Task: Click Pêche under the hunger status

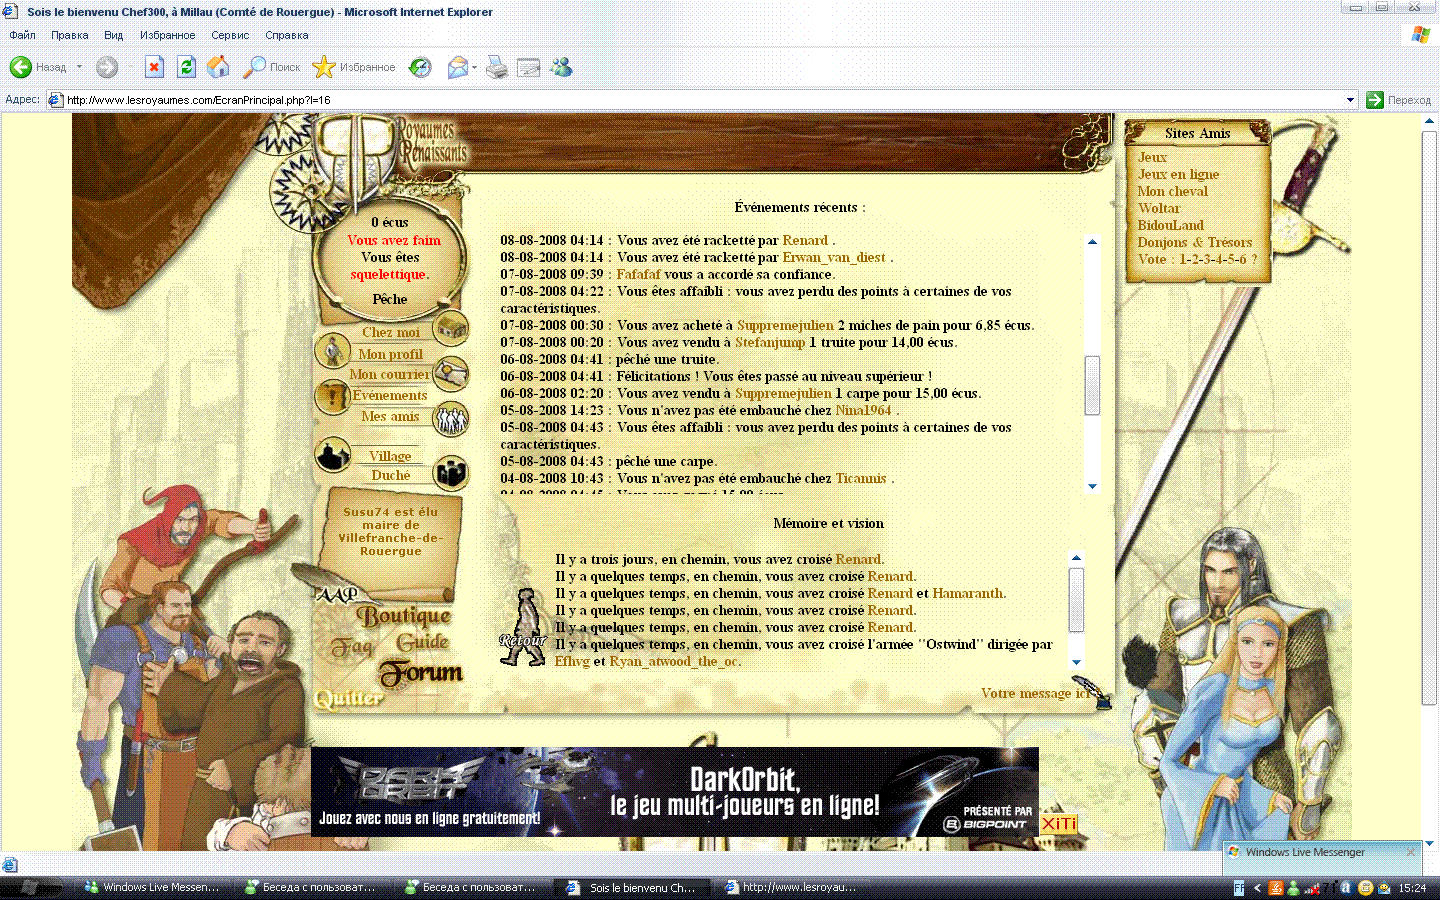Action: coord(390,299)
